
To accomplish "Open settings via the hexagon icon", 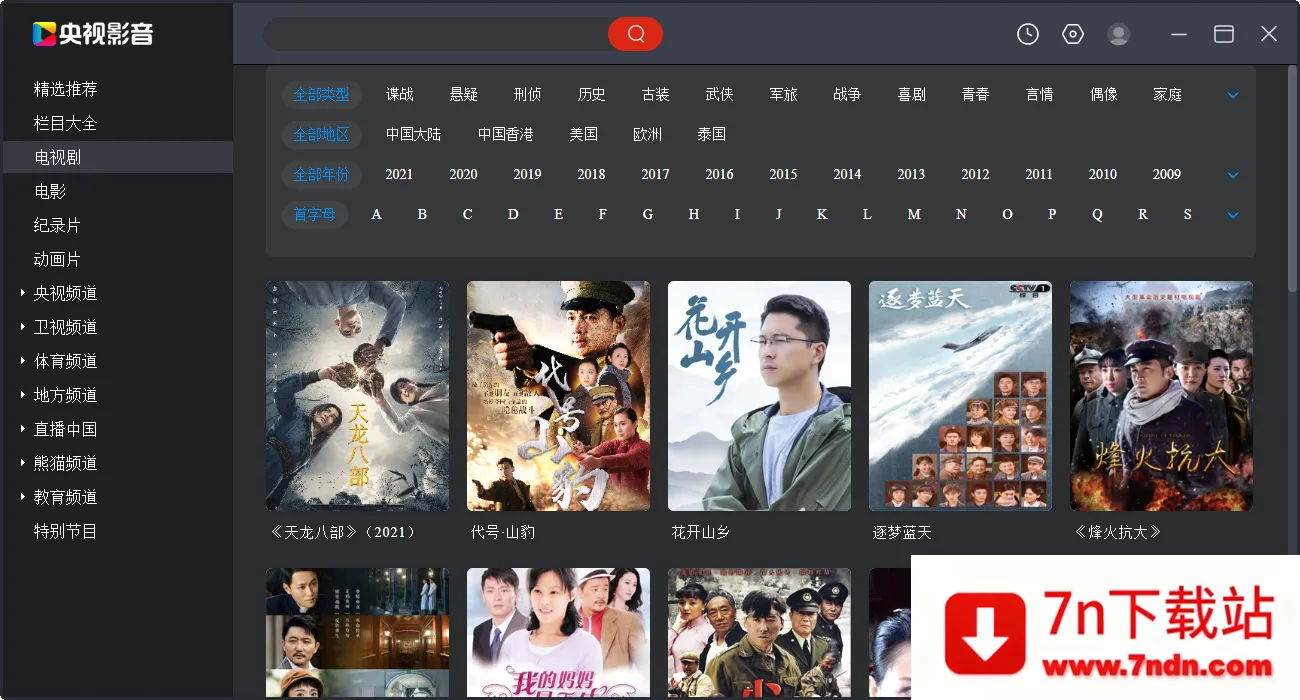I will tap(1073, 34).
